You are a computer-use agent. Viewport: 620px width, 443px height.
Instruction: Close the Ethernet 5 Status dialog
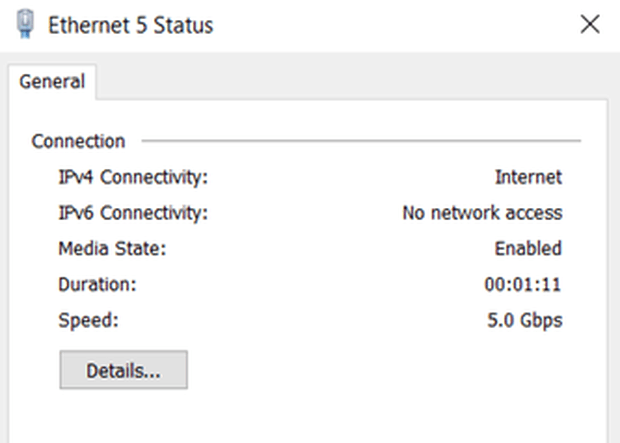590,24
